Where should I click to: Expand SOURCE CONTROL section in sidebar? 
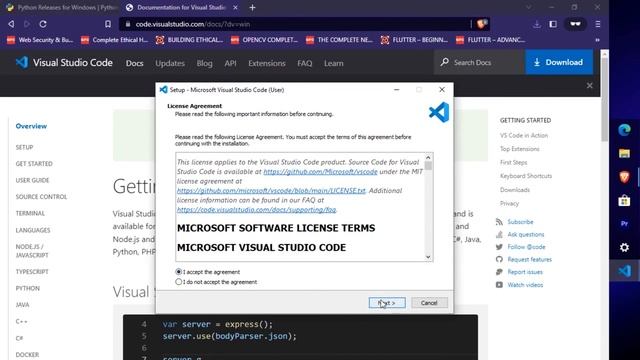point(41,197)
